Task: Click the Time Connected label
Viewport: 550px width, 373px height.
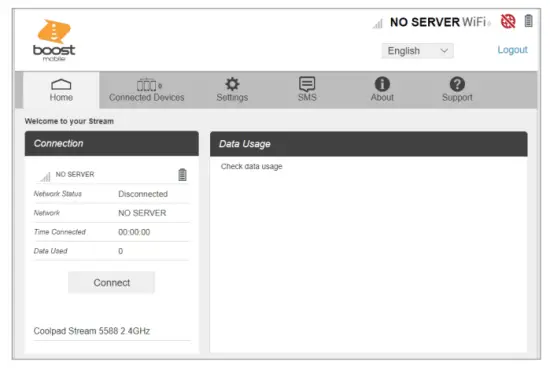Action: coord(60,232)
